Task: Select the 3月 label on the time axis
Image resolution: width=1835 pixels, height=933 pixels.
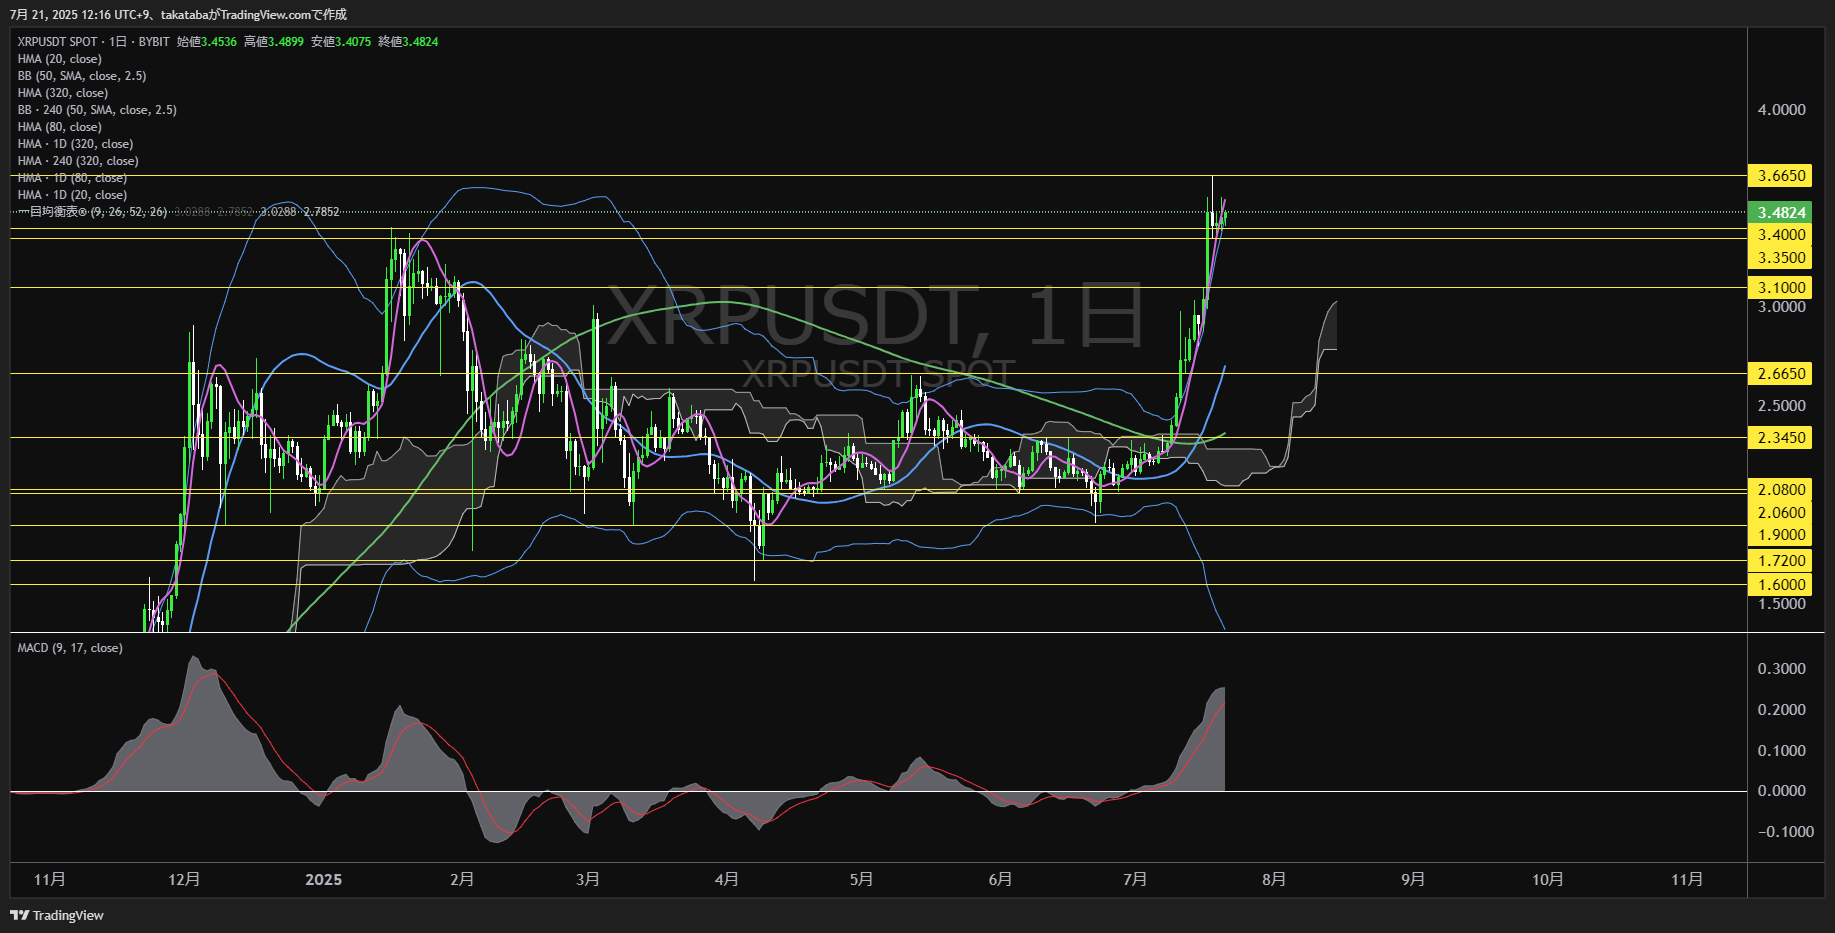Action: point(588,880)
